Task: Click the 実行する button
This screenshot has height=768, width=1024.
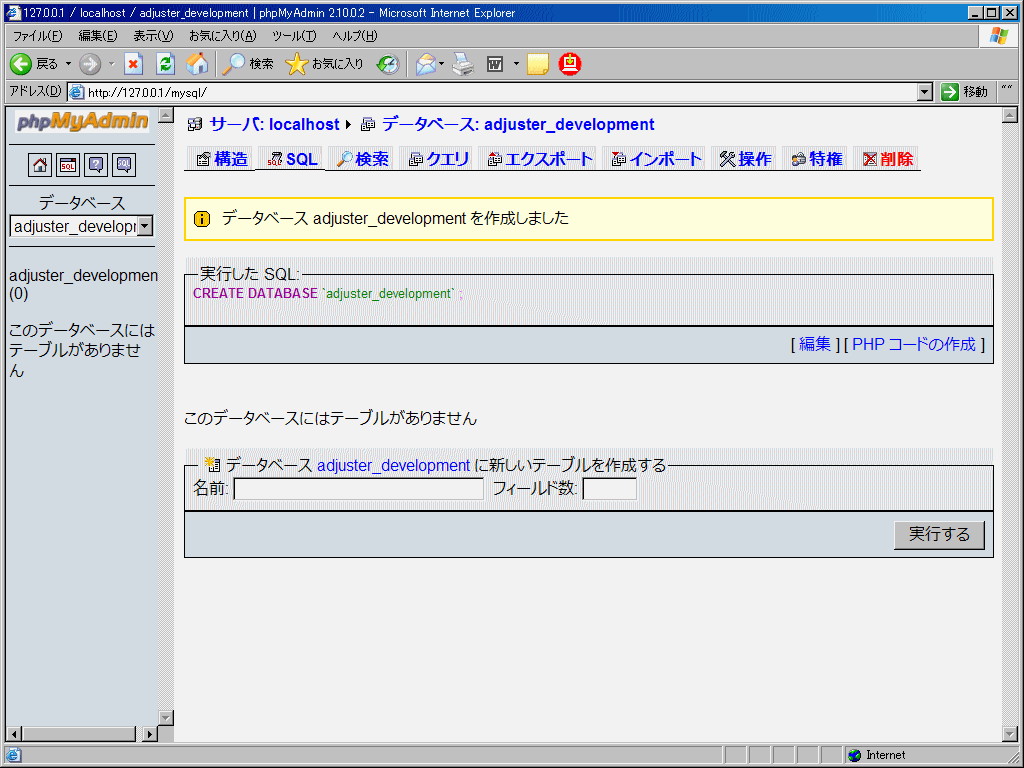Action: (x=938, y=534)
